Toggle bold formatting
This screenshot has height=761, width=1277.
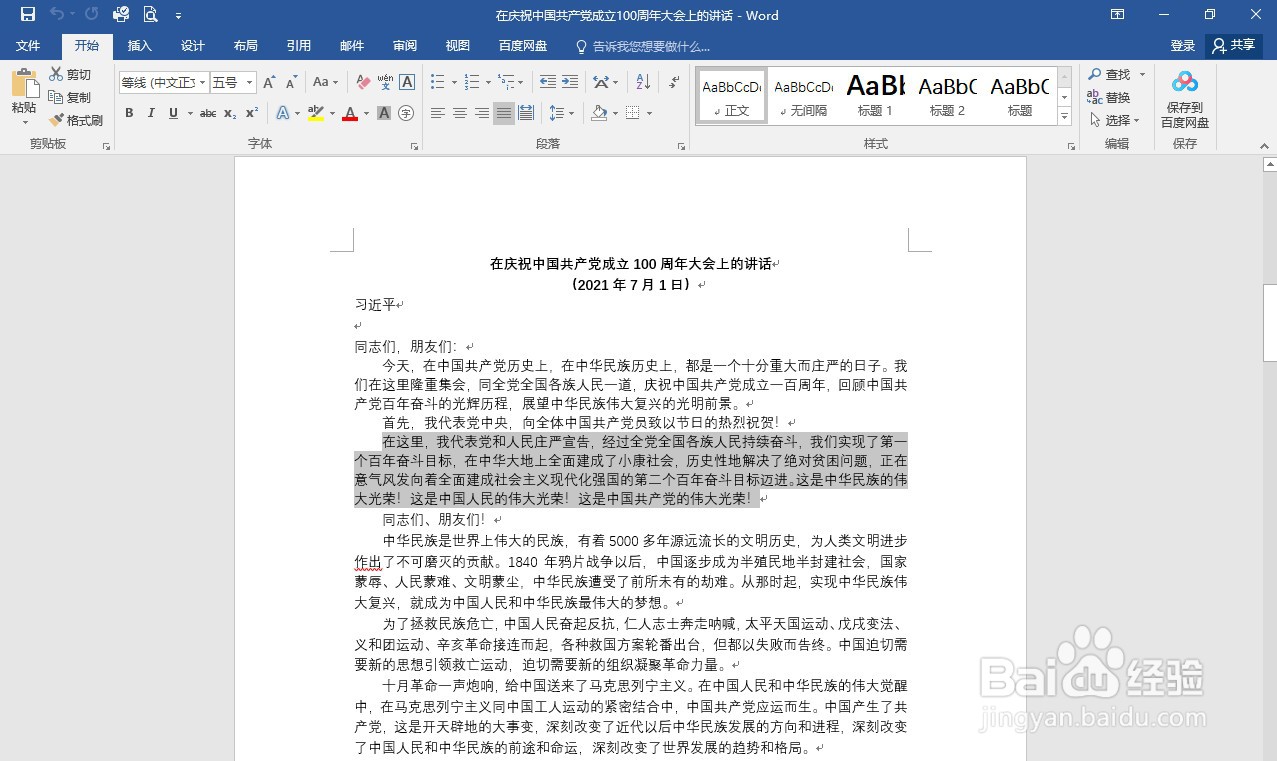129,113
